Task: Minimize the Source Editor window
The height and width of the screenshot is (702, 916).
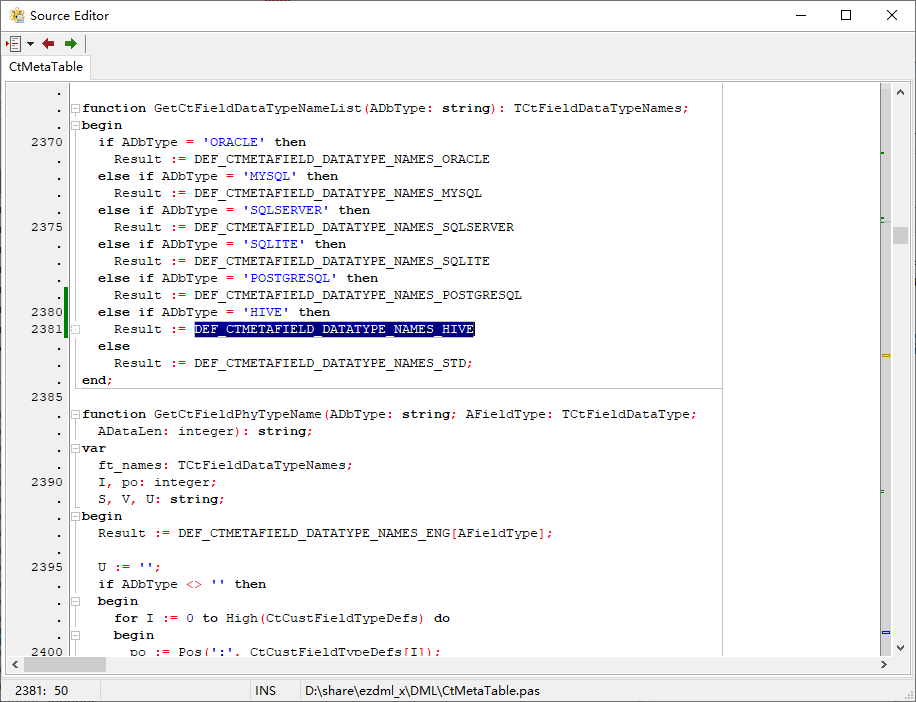Action: tap(801, 15)
